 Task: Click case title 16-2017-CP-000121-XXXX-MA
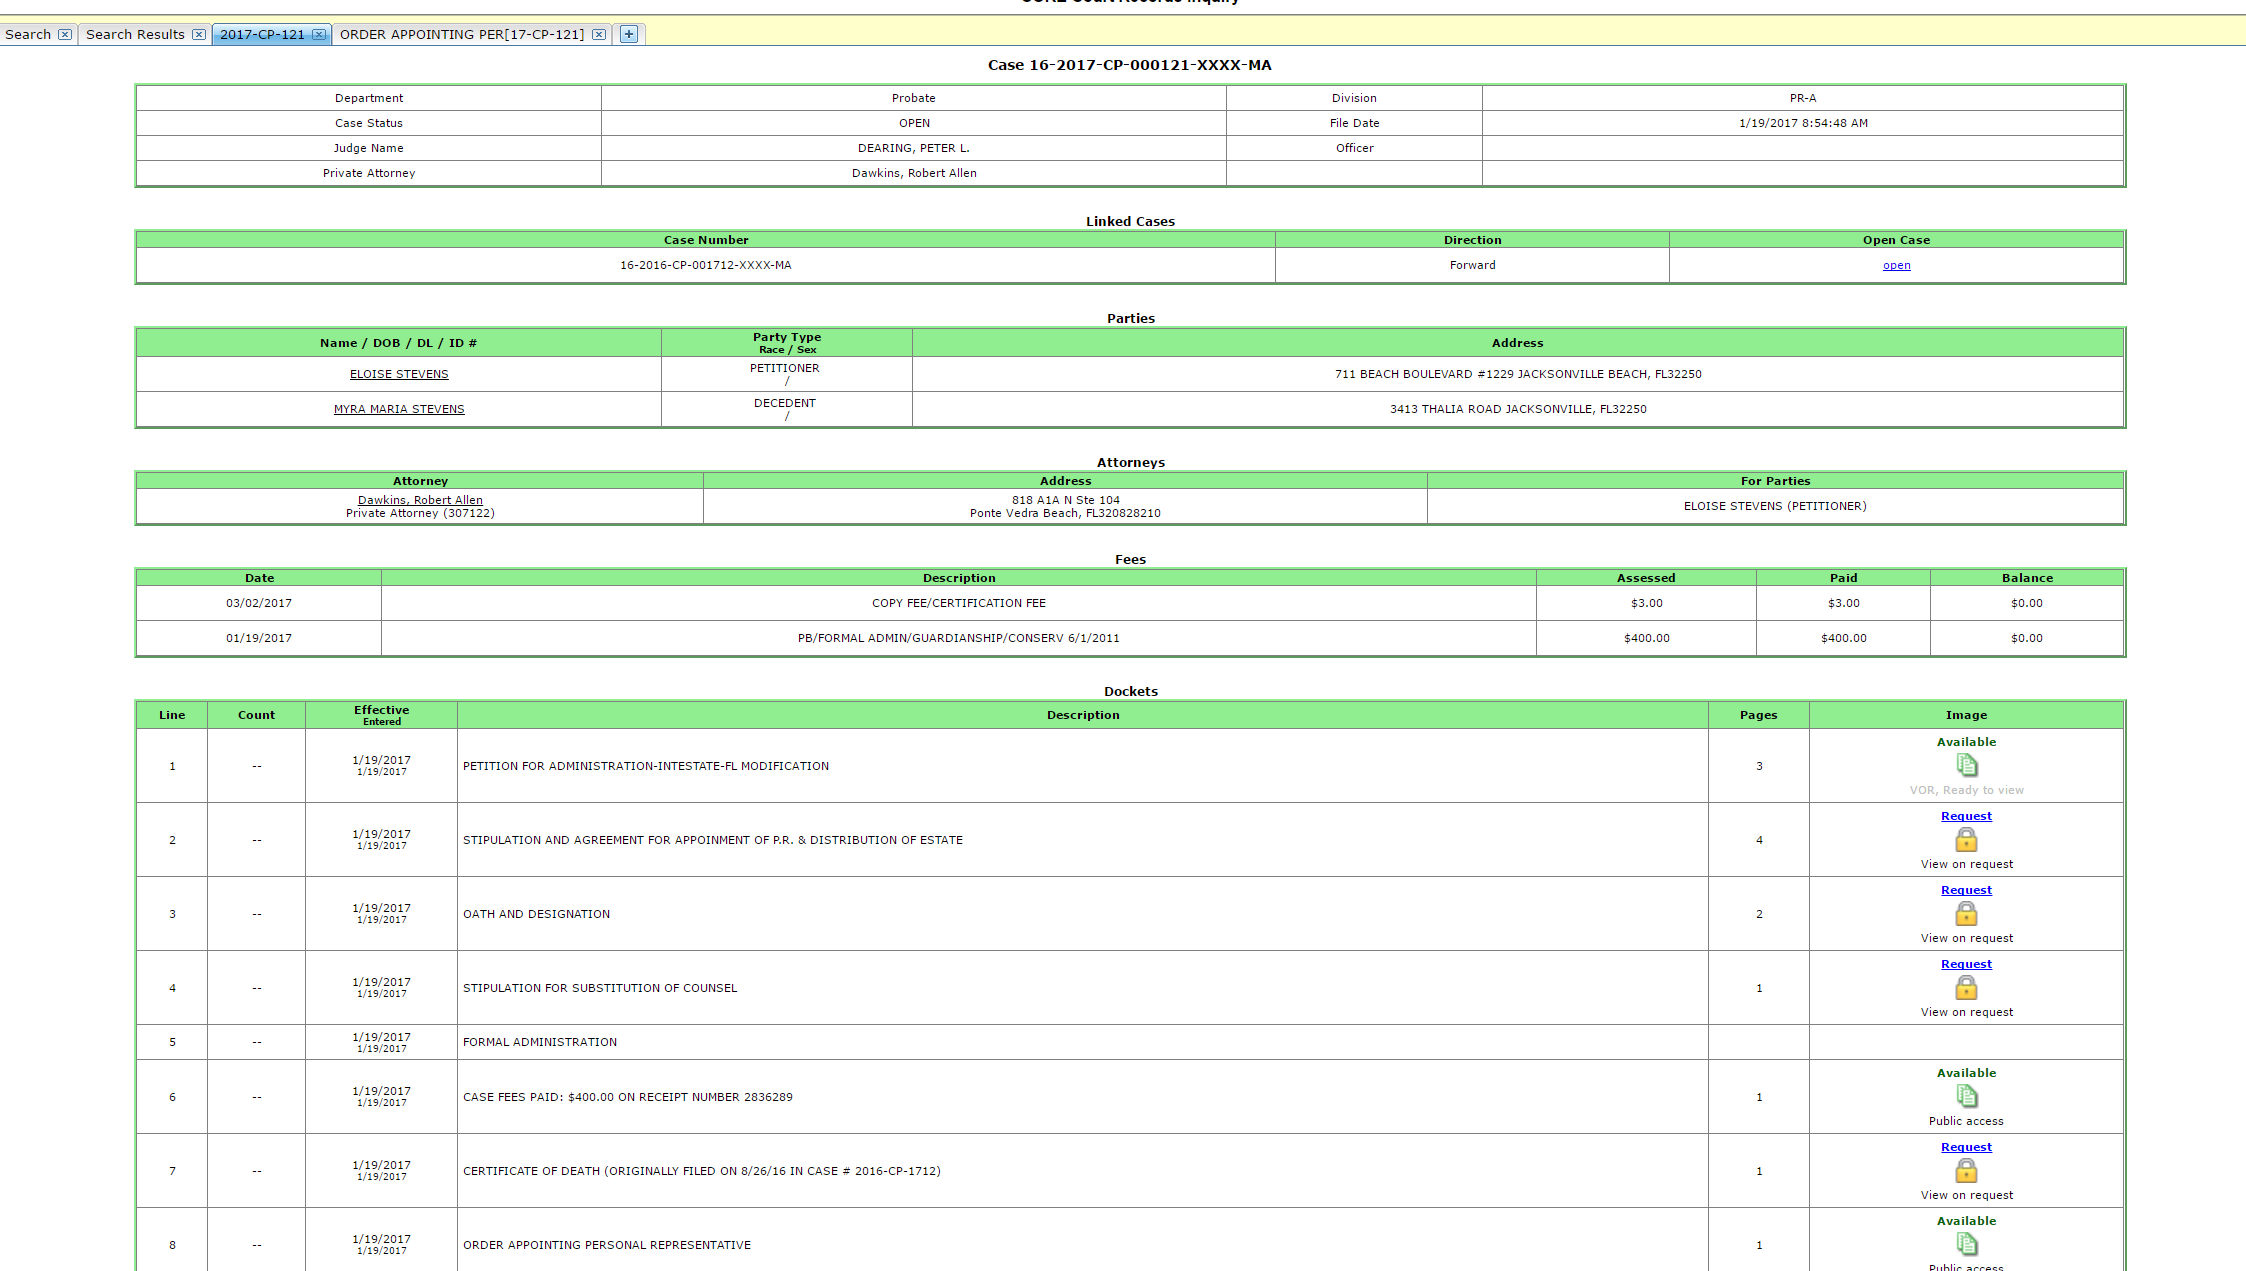1130,65
